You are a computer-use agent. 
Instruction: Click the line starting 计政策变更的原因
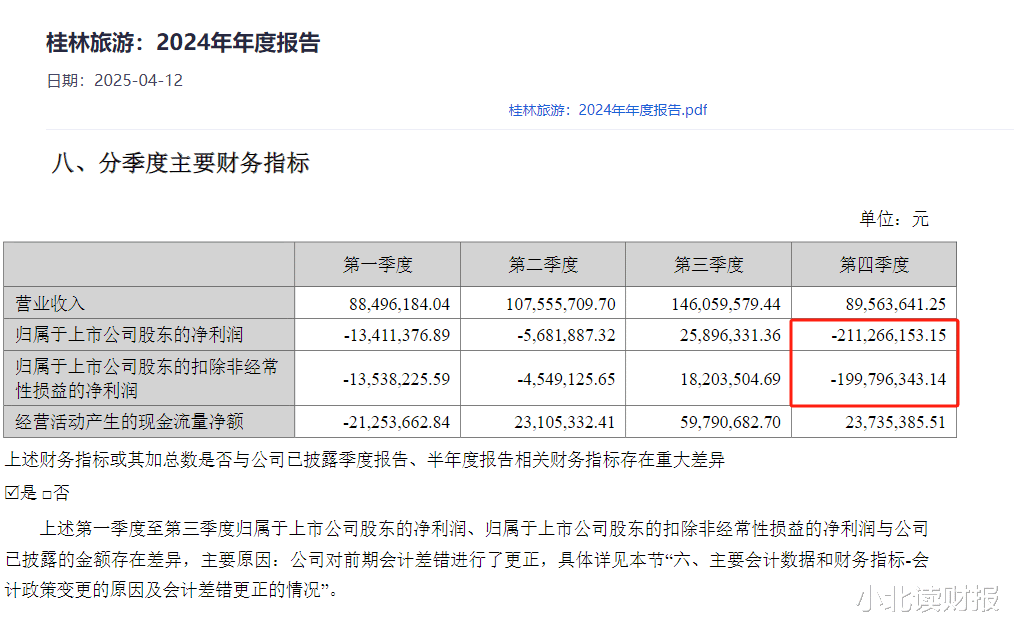pyautogui.click(x=171, y=590)
